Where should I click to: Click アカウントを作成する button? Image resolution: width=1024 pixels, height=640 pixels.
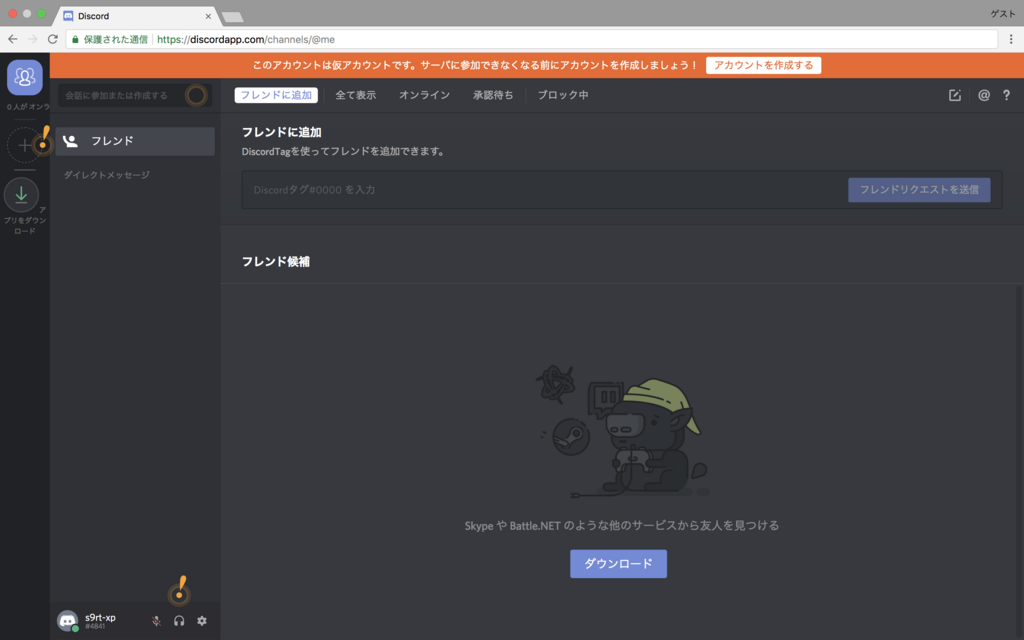click(x=763, y=65)
